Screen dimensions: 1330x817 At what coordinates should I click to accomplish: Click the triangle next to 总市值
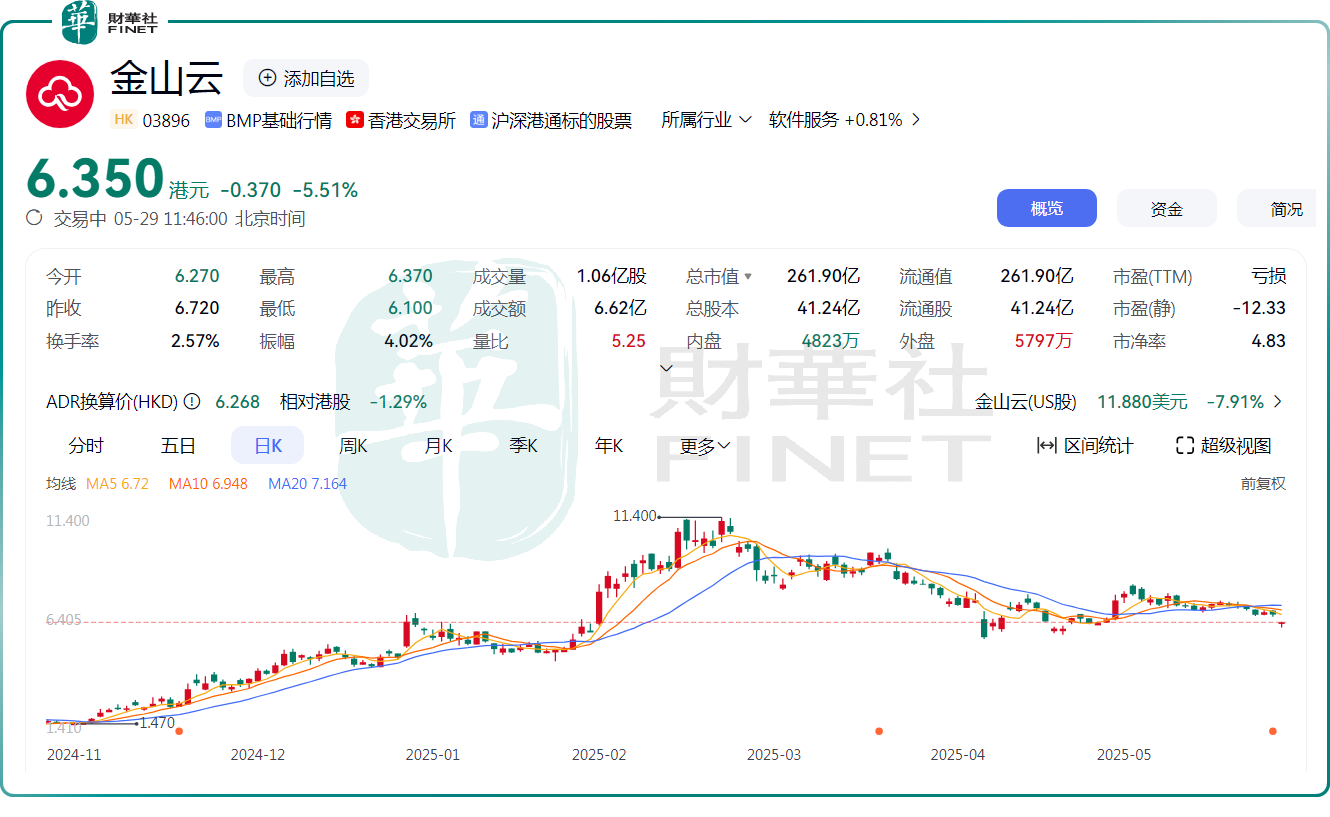[x=748, y=277]
